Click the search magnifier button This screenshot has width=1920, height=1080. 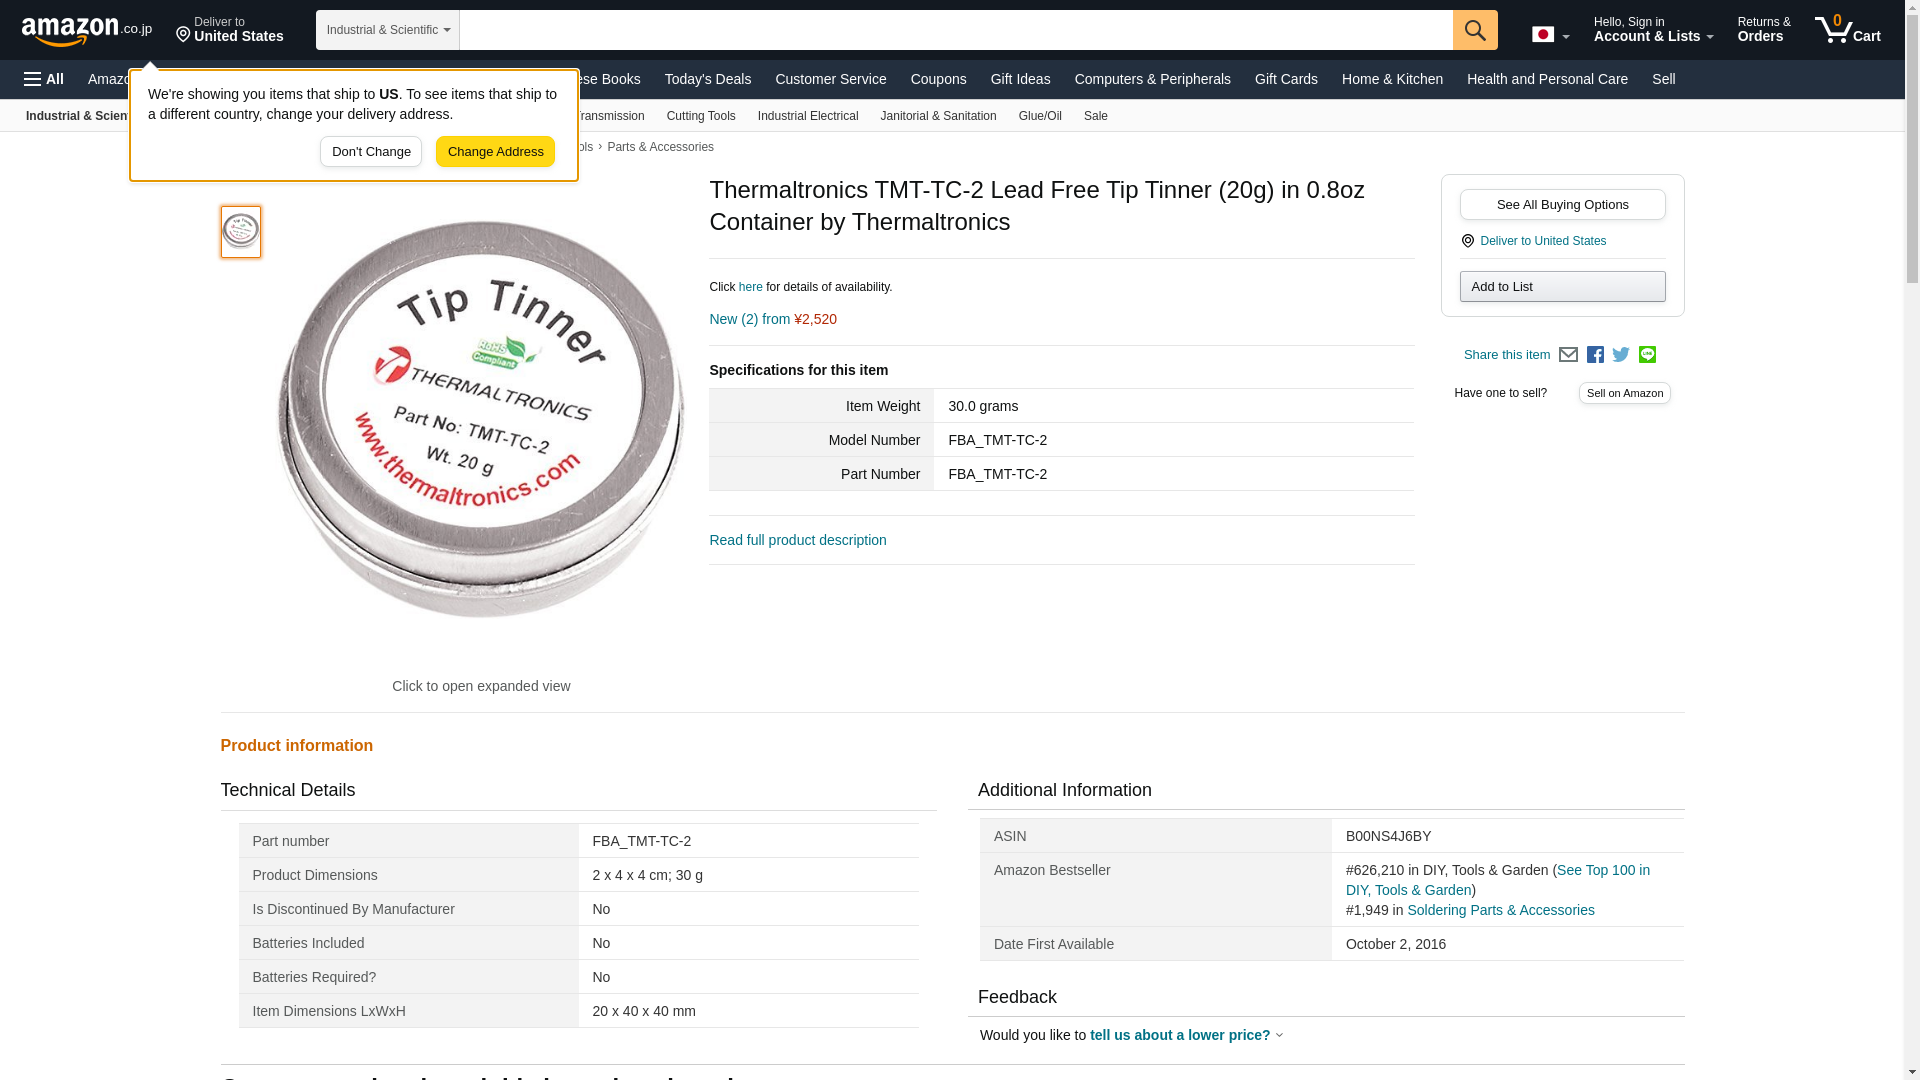coord(1475,30)
